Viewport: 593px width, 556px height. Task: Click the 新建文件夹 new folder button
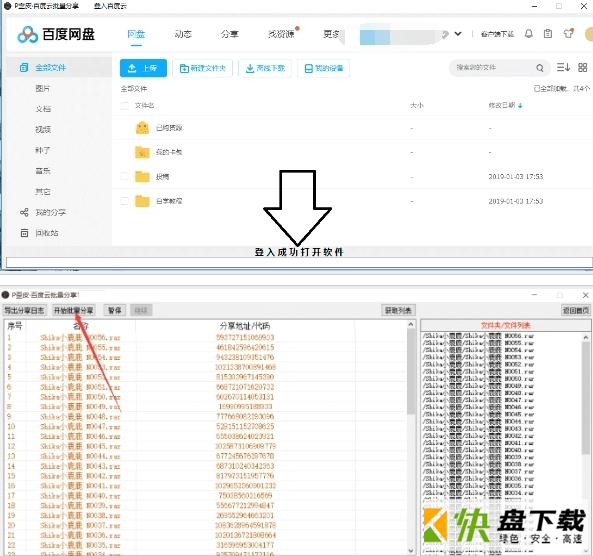coord(202,68)
